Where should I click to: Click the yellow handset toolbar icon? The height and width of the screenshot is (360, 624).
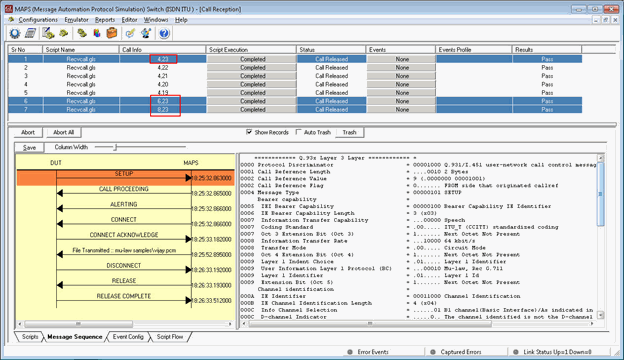[x=82, y=33]
